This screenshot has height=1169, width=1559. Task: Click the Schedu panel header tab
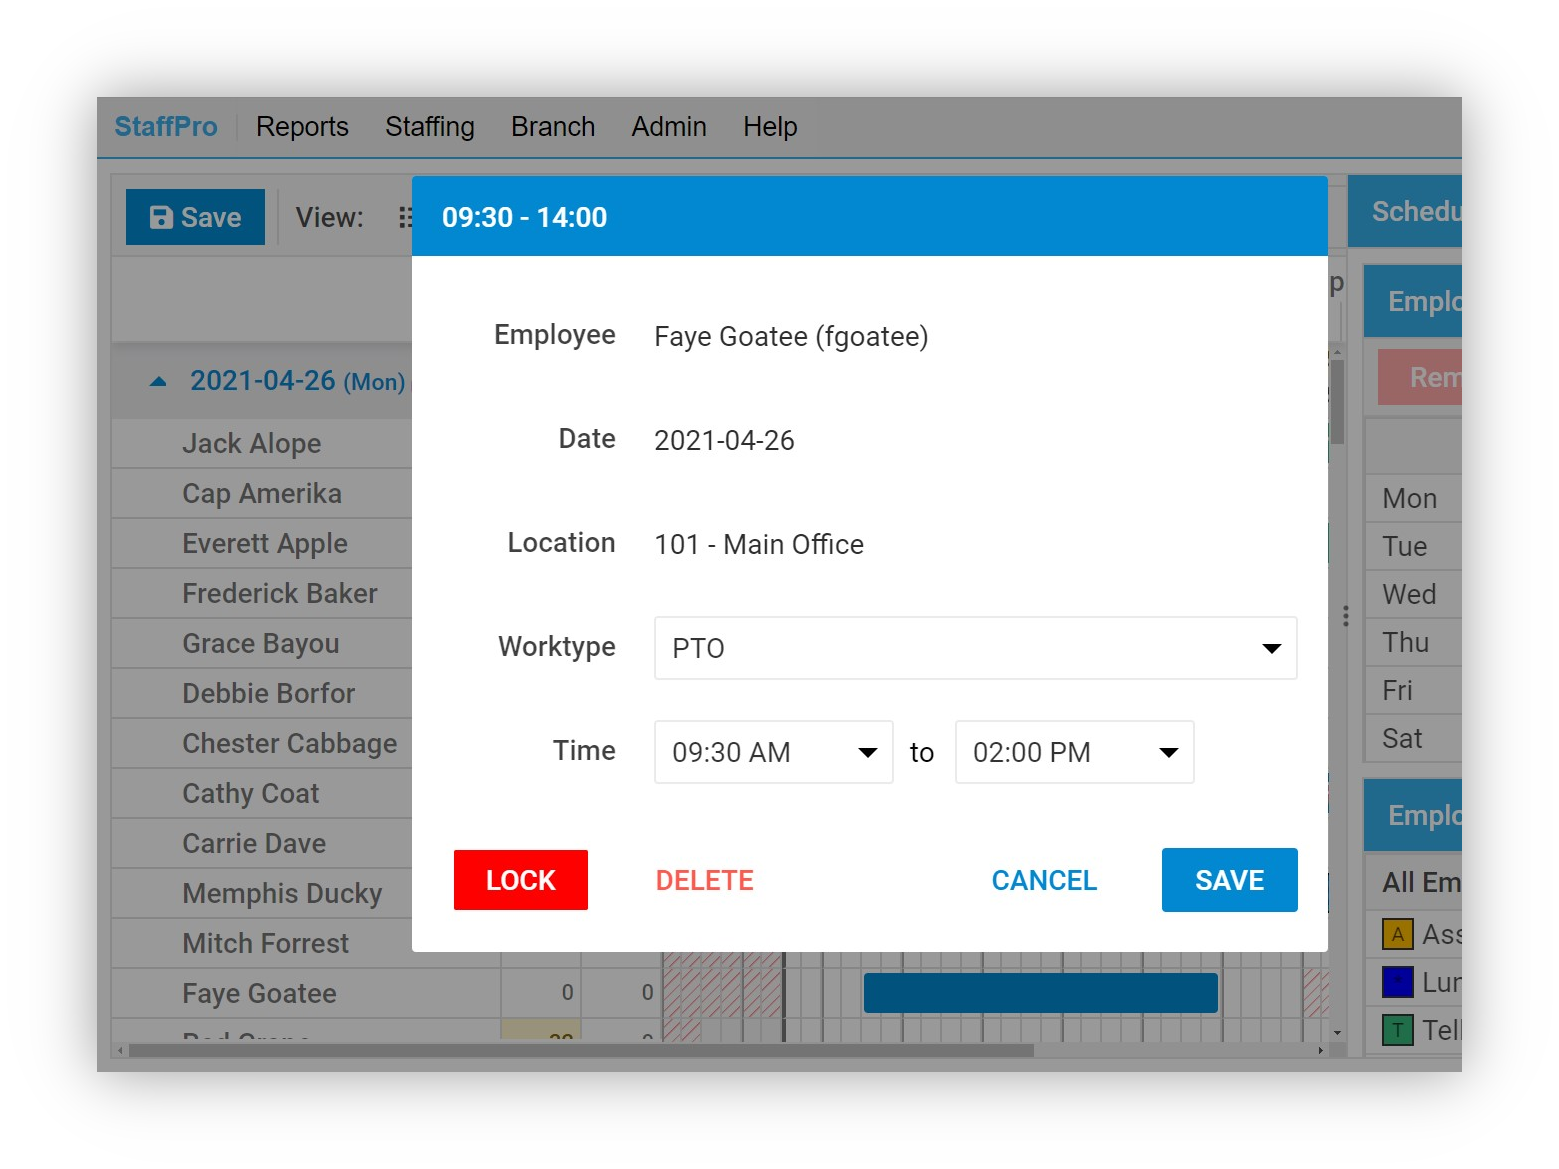click(x=1405, y=211)
